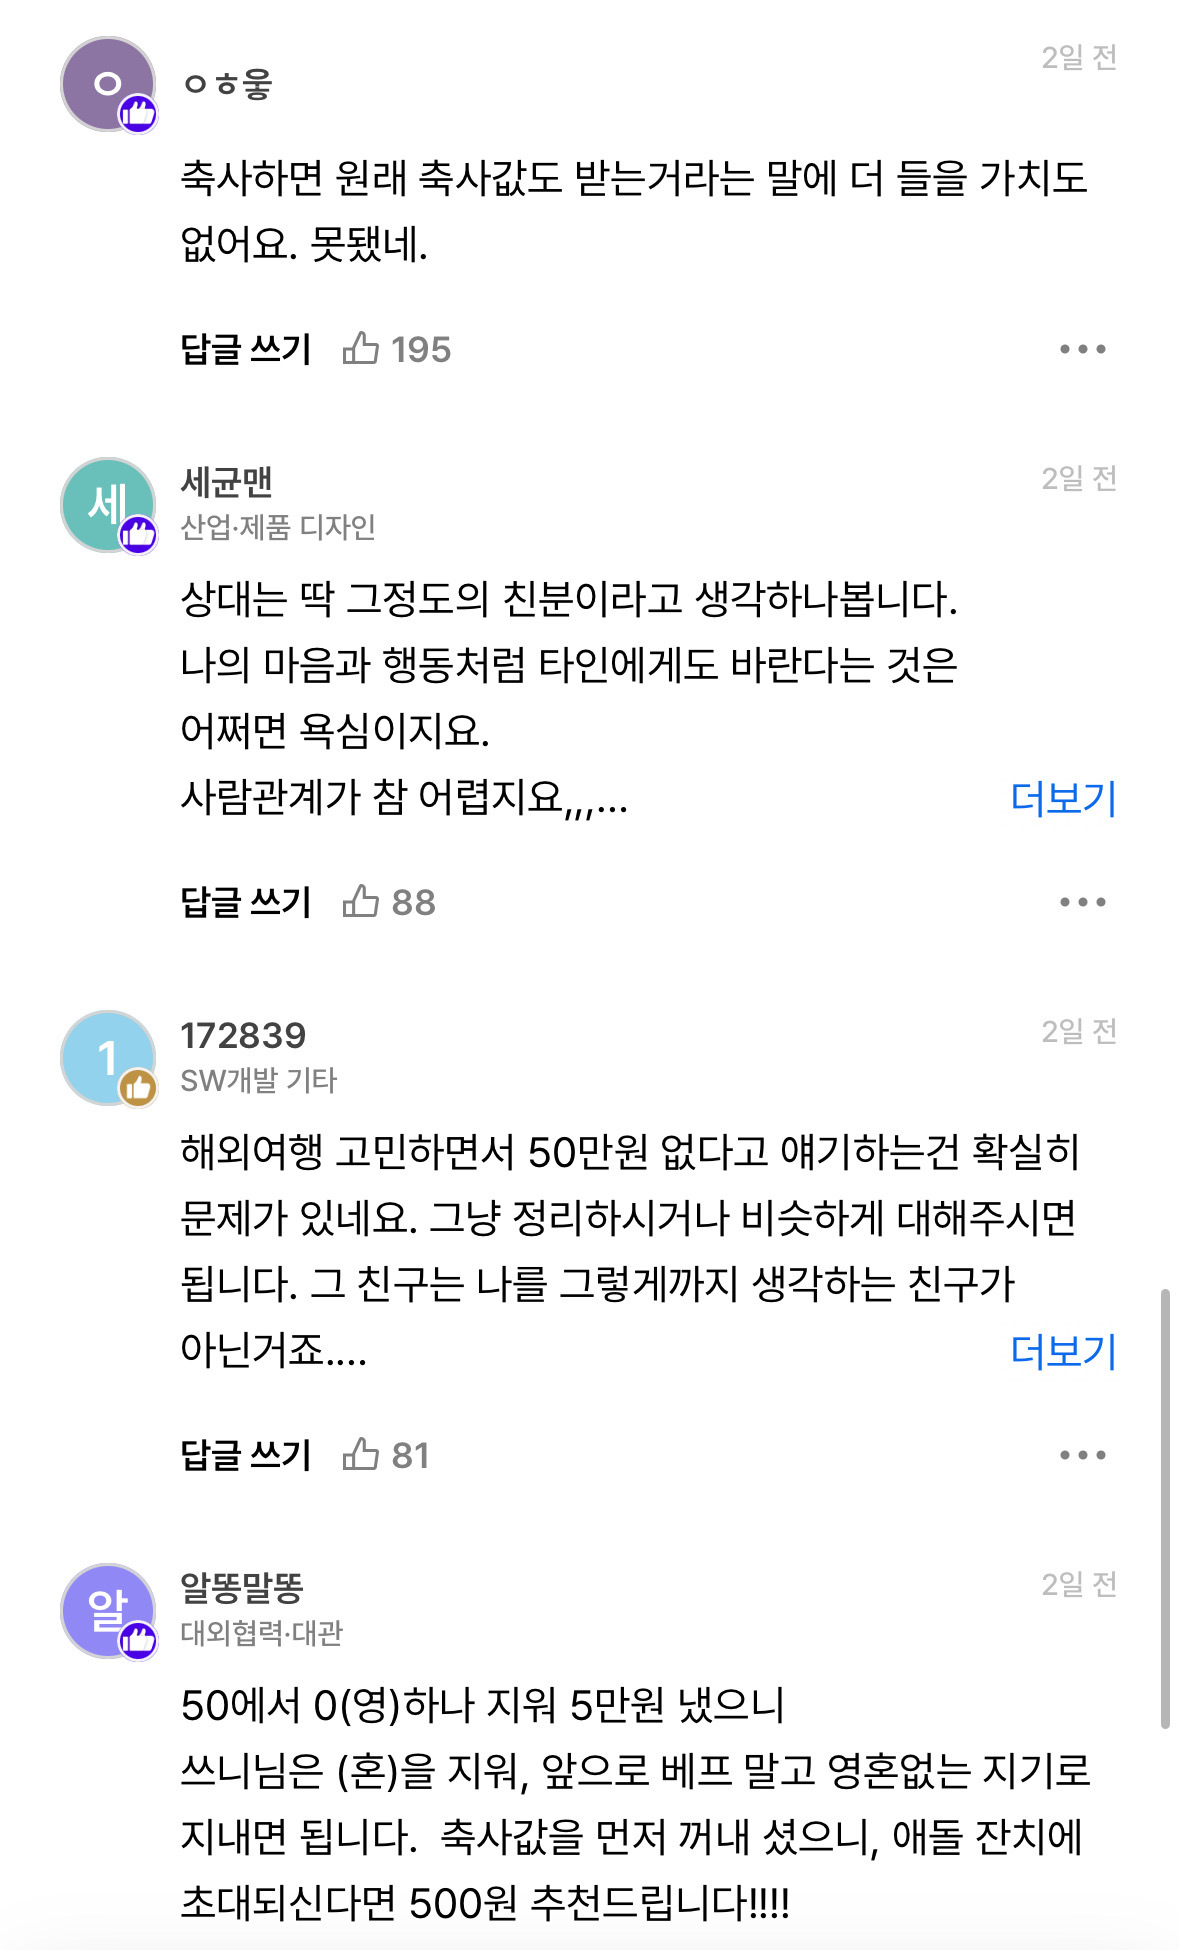The height and width of the screenshot is (1950, 1179).
Task: Open 세균맨's teal profile avatar
Action: [108, 505]
